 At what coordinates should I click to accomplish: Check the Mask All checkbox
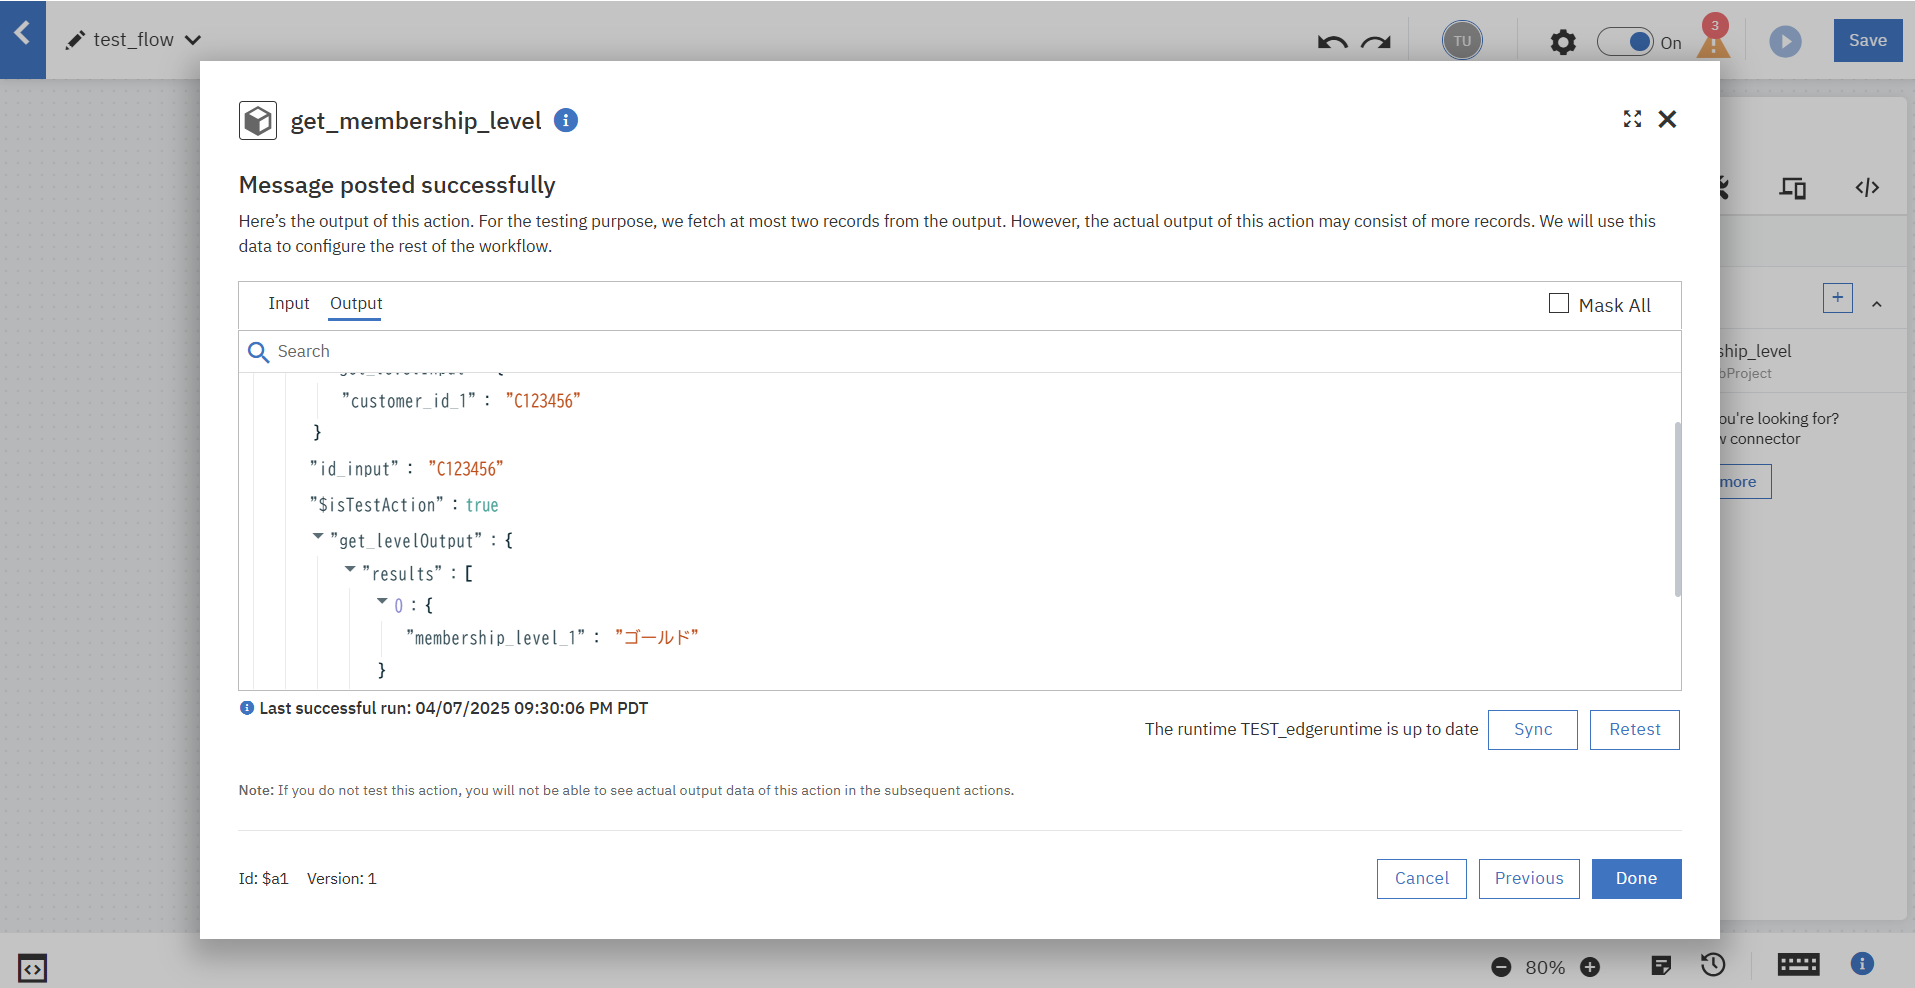pyautogui.click(x=1559, y=303)
